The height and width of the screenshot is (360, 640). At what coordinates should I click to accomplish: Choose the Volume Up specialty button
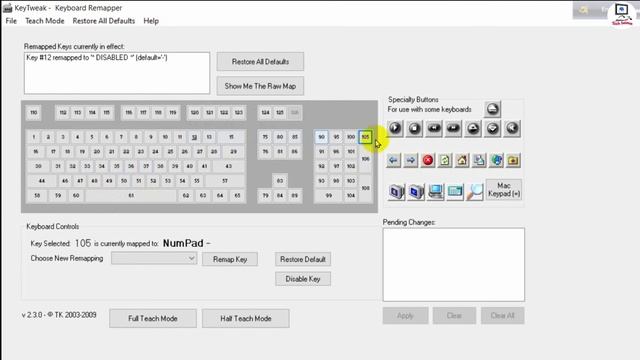tap(473, 129)
